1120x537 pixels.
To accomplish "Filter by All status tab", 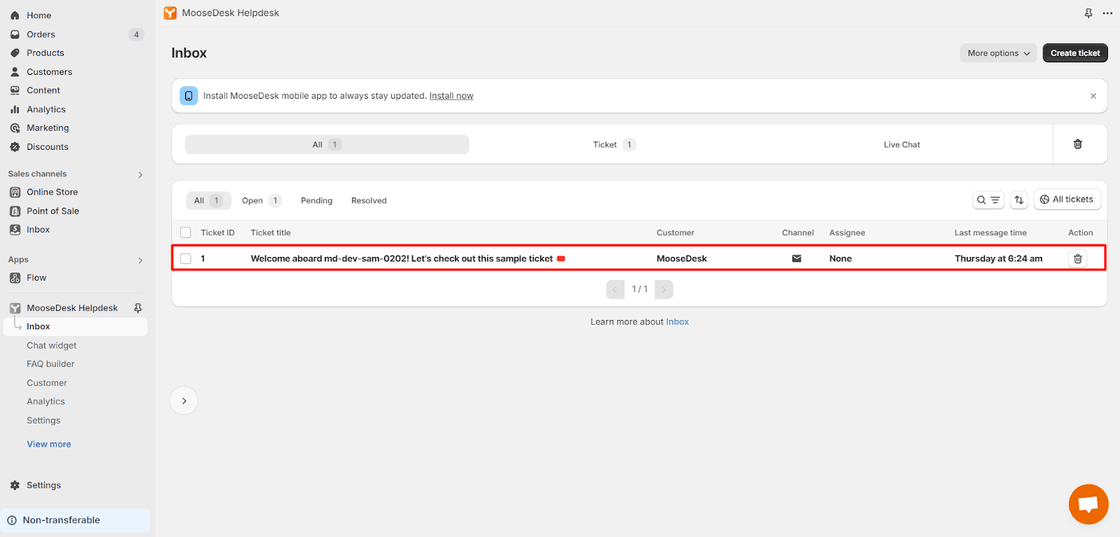I will pos(209,201).
